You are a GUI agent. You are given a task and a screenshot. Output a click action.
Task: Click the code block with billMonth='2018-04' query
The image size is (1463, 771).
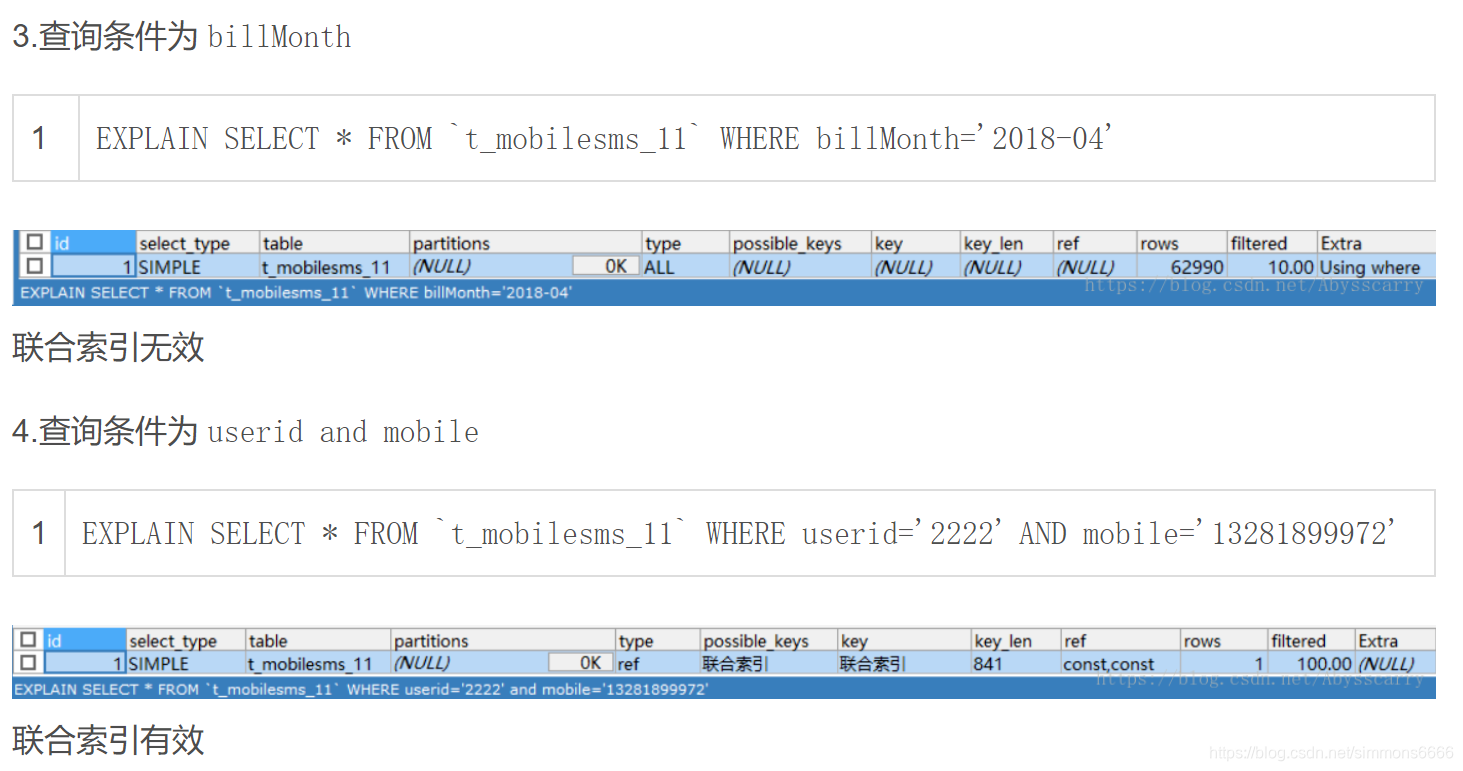tap(723, 138)
